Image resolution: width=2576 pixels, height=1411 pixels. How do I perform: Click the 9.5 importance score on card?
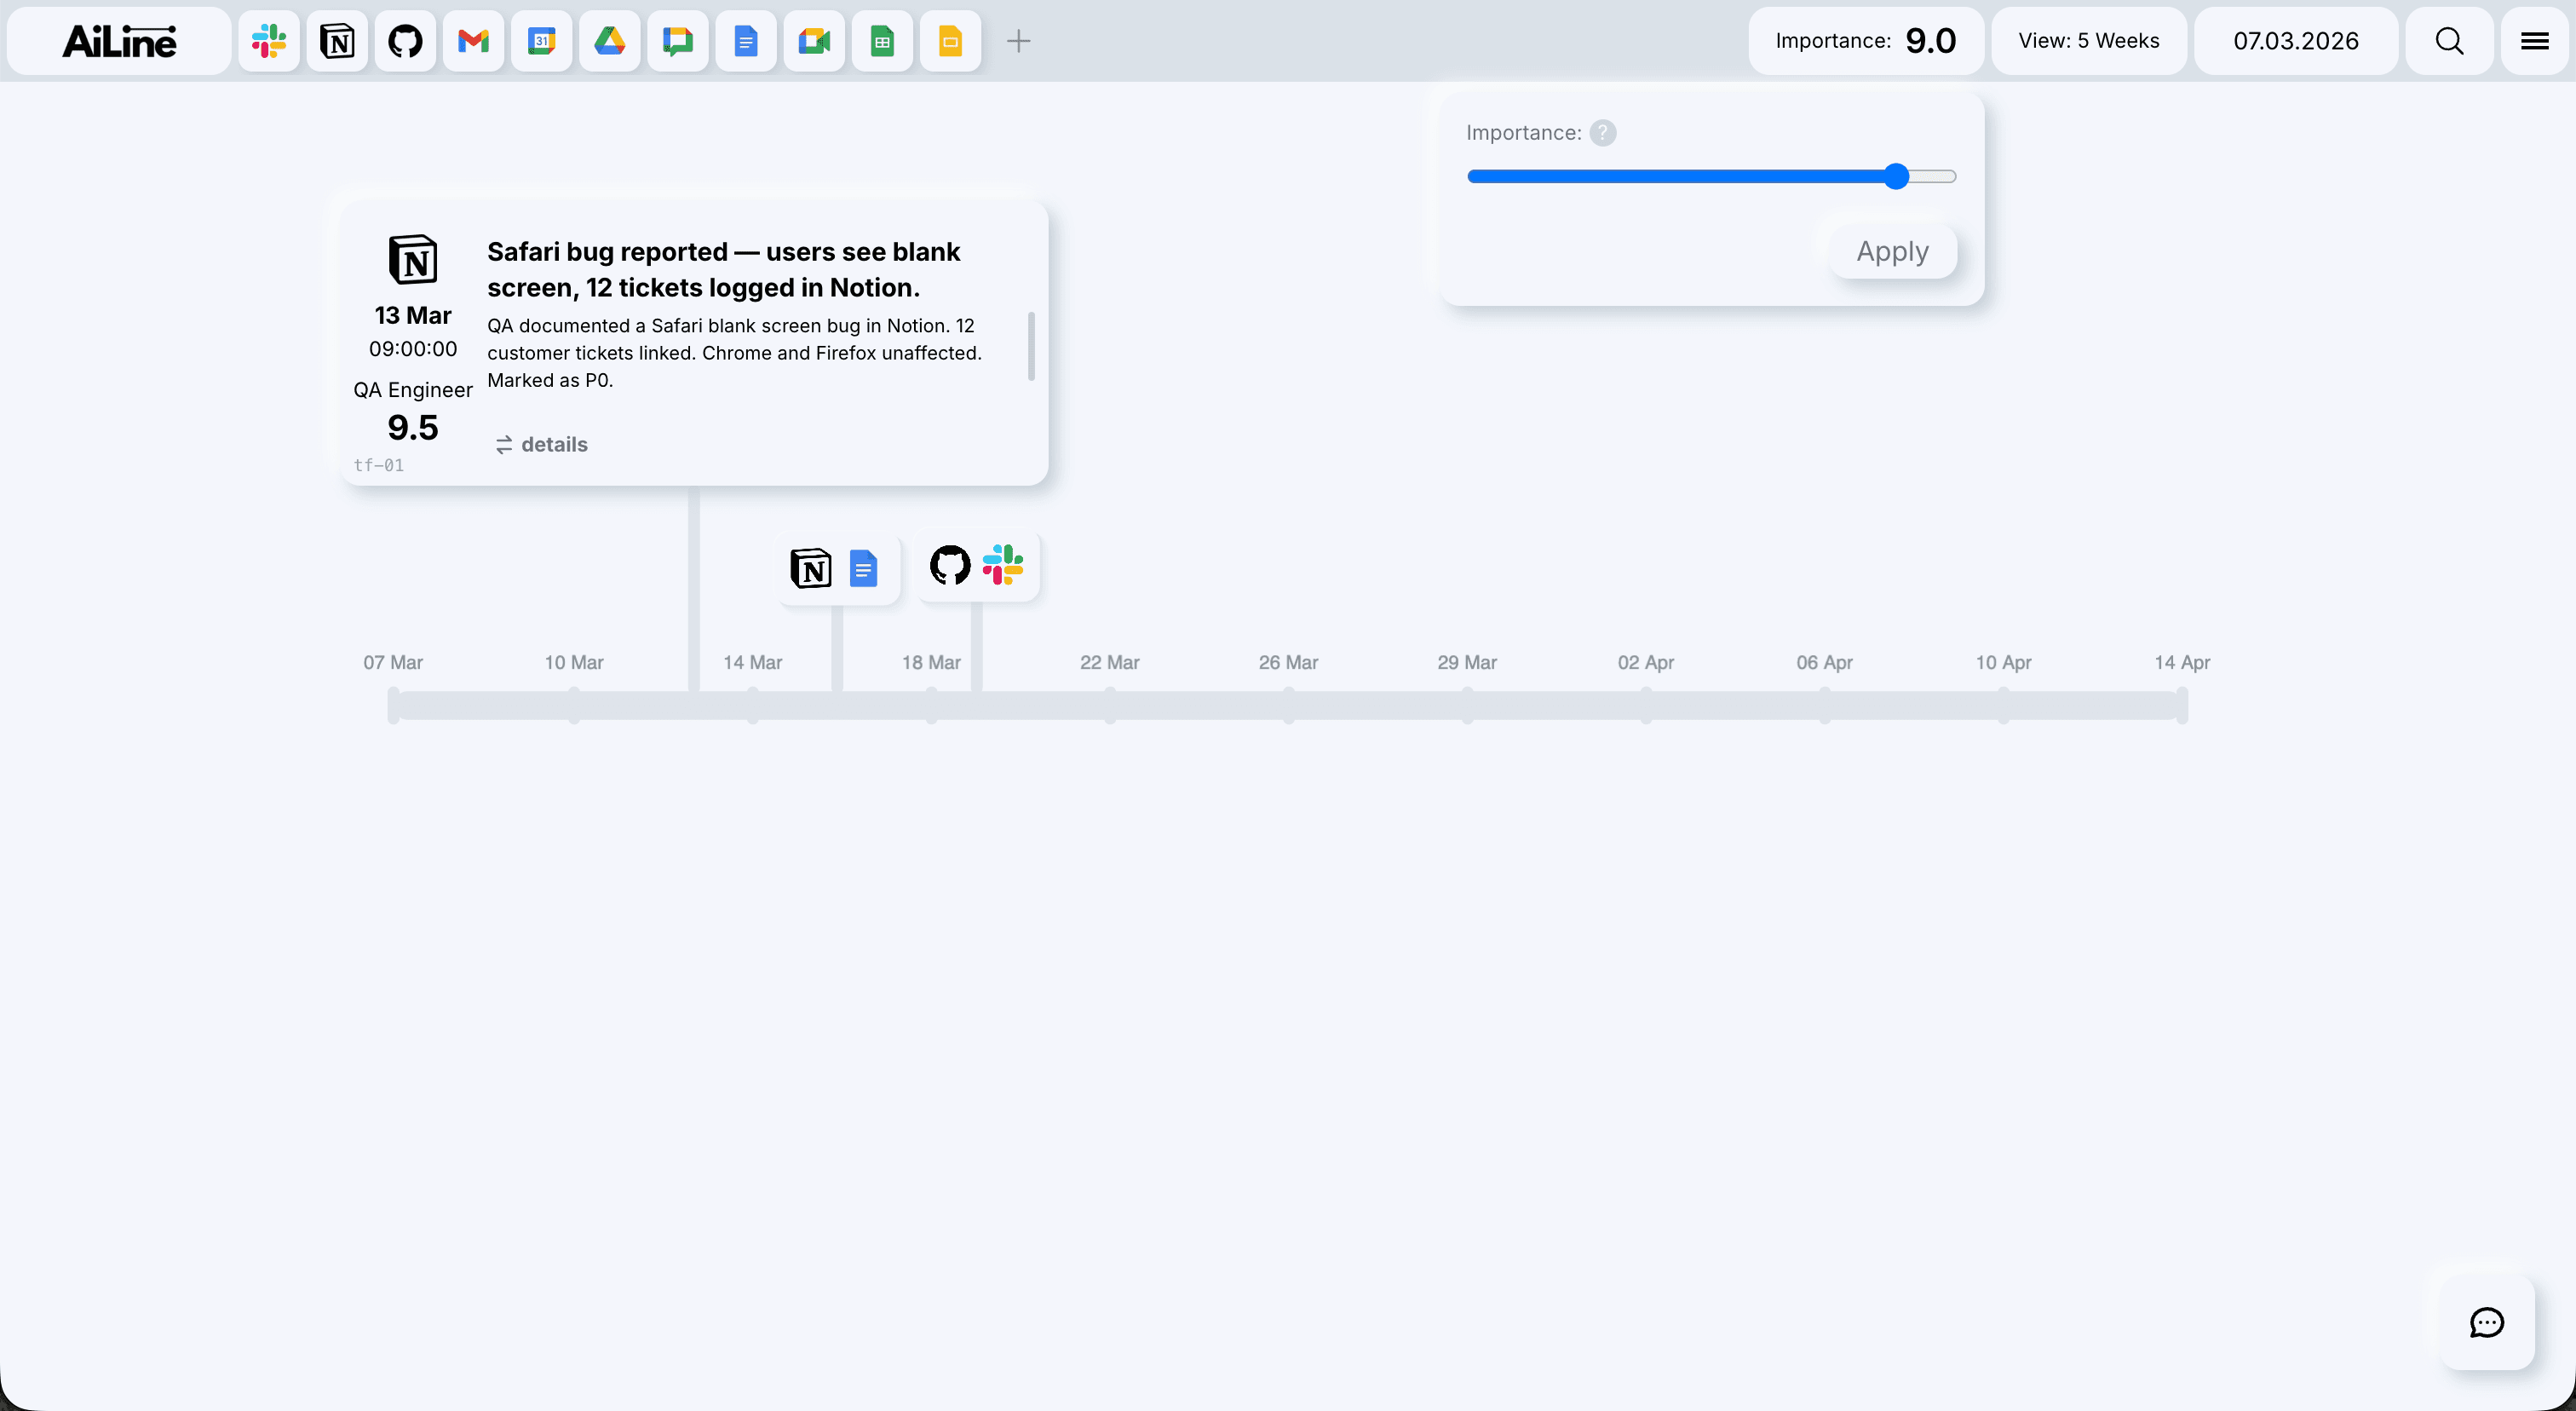point(413,428)
